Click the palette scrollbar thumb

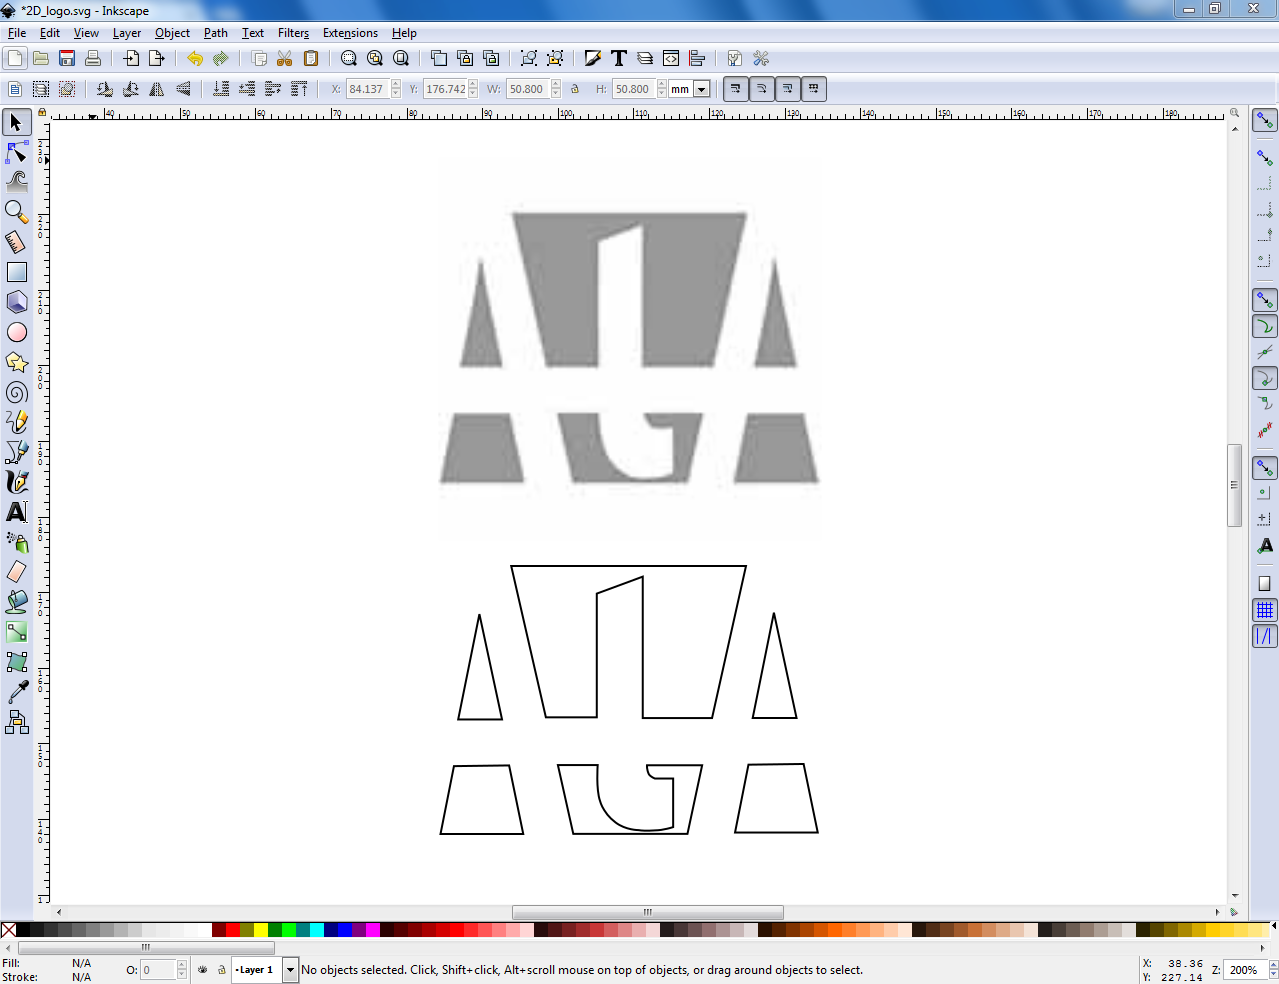coord(146,947)
